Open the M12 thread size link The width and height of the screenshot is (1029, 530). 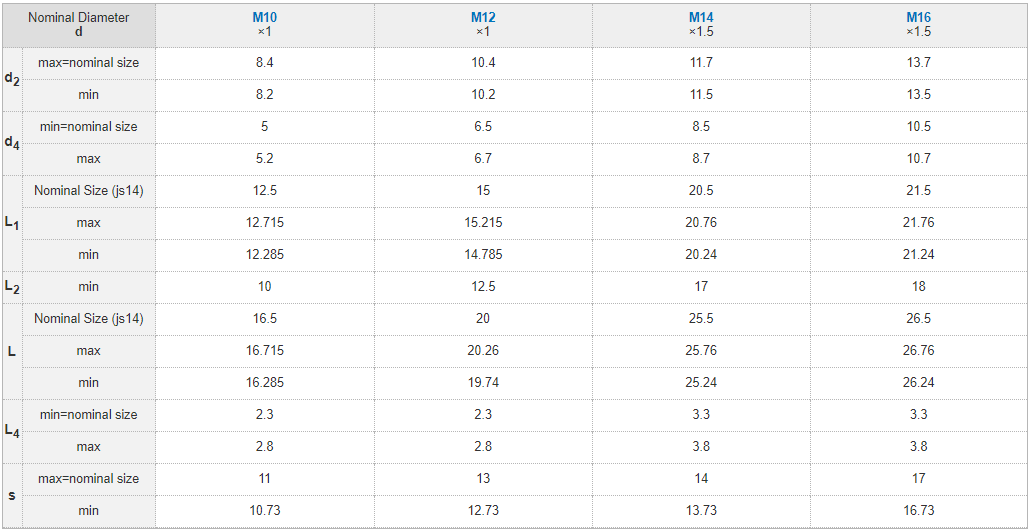click(x=483, y=18)
